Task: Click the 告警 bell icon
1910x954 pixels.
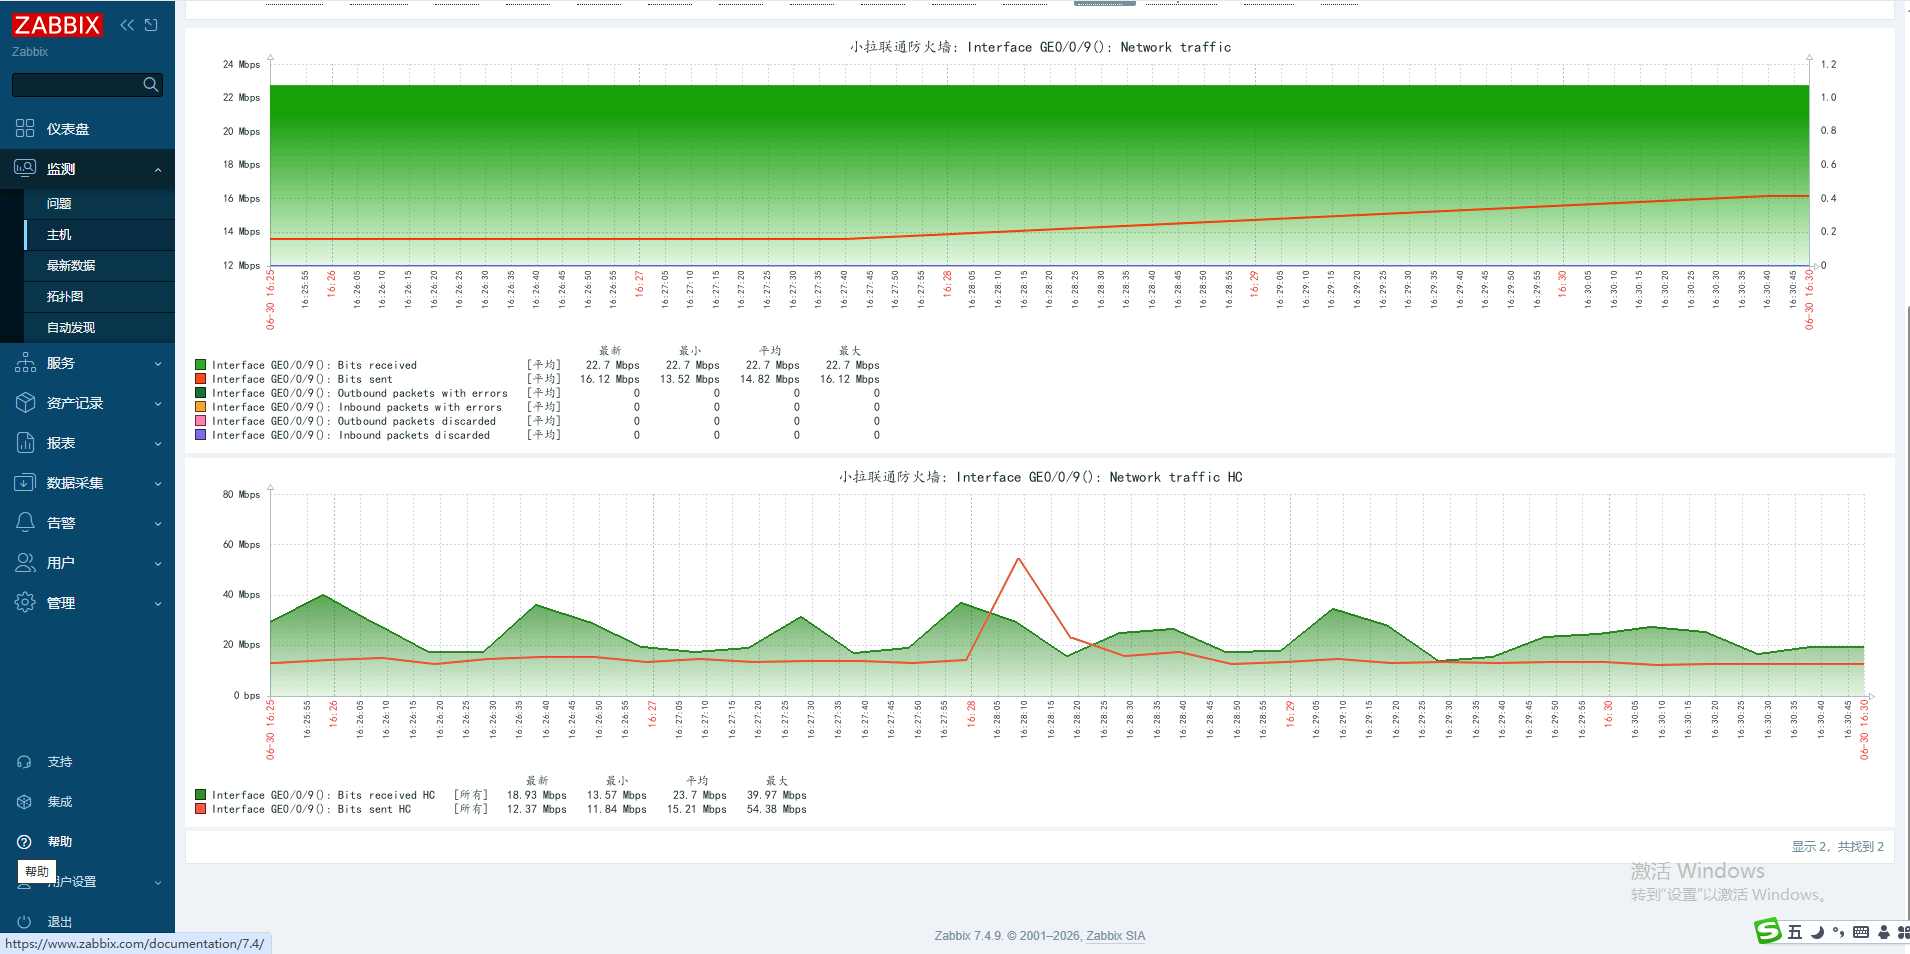Action: tap(25, 522)
